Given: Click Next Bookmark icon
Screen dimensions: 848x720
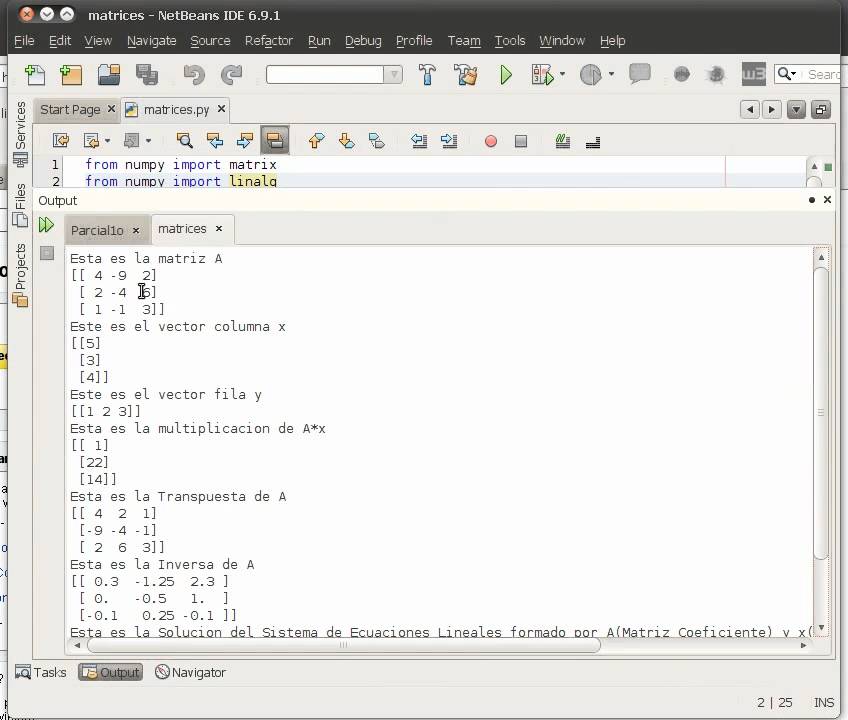Looking at the screenshot, I should [346, 141].
